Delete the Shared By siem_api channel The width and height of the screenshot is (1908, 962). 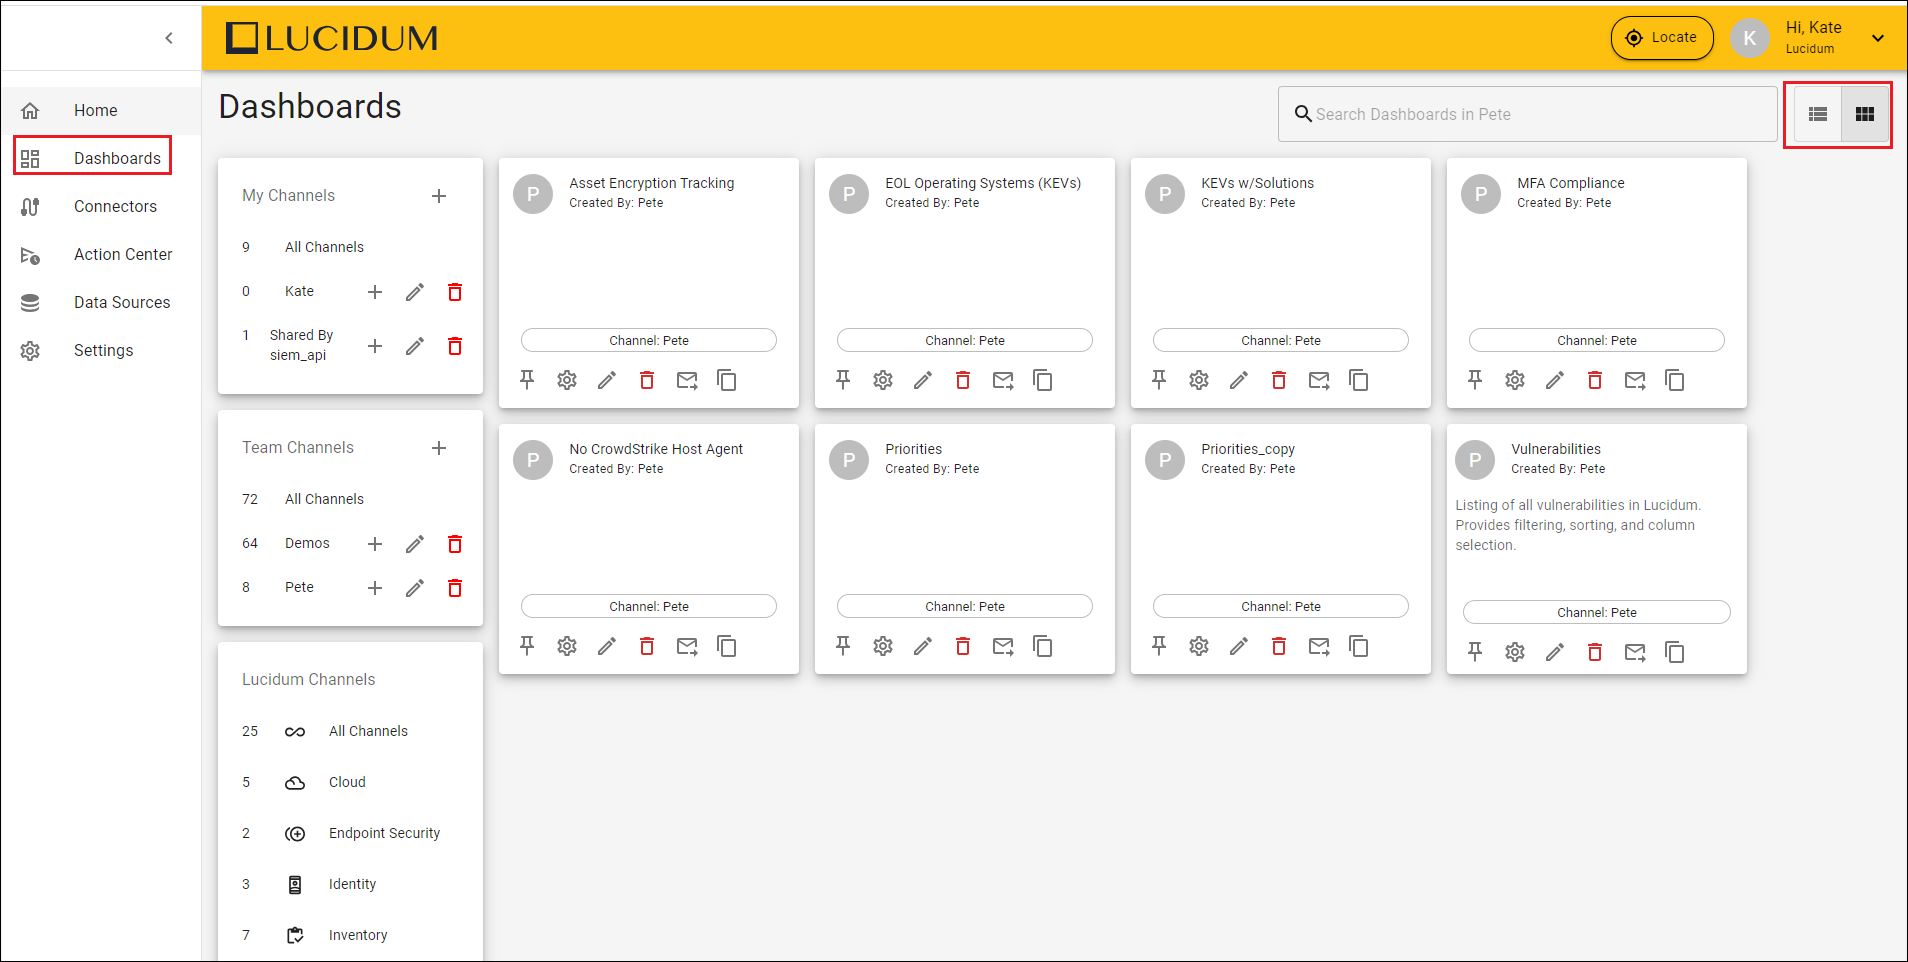click(x=455, y=346)
